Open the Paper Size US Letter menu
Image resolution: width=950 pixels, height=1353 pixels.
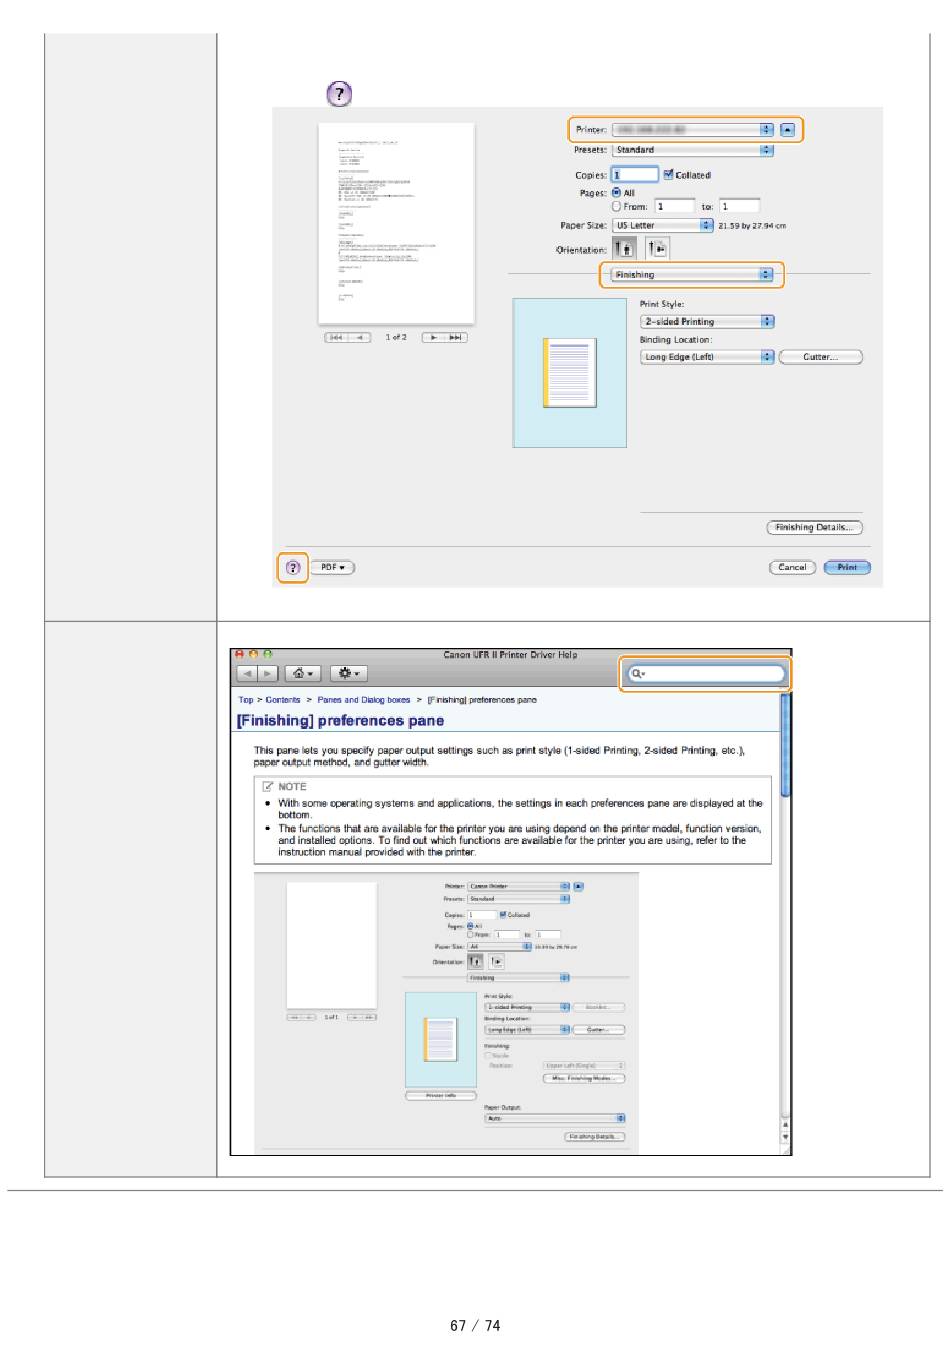pos(663,226)
